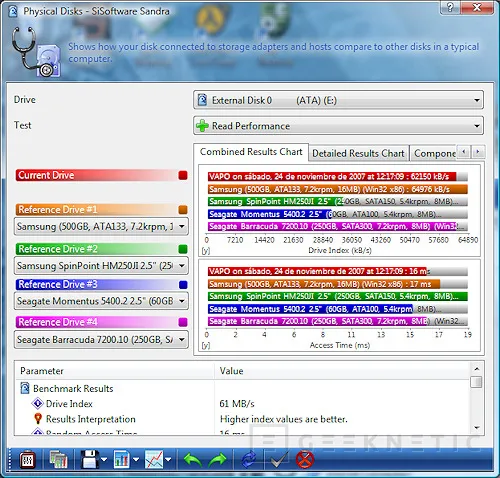Click the green back arrow icon
Screen dimensions: 500x478
(x=192, y=460)
